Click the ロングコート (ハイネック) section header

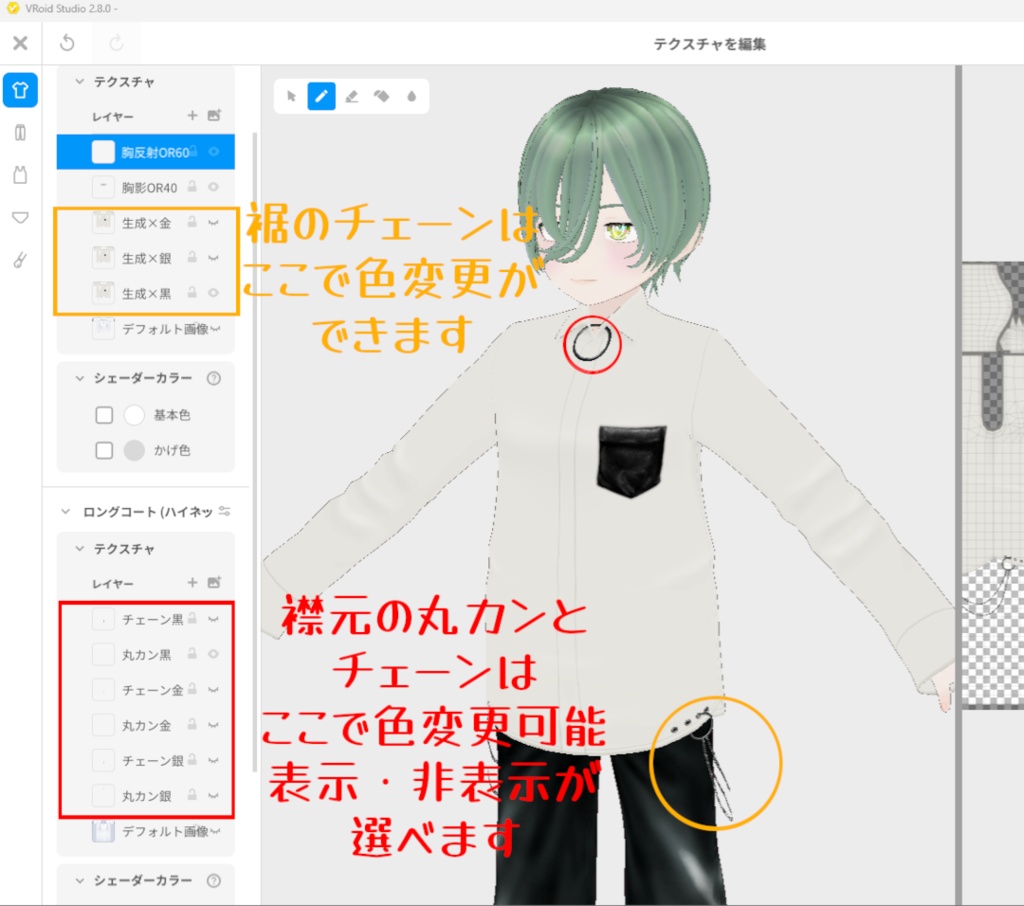pyautogui.click(x=145, y=510)
